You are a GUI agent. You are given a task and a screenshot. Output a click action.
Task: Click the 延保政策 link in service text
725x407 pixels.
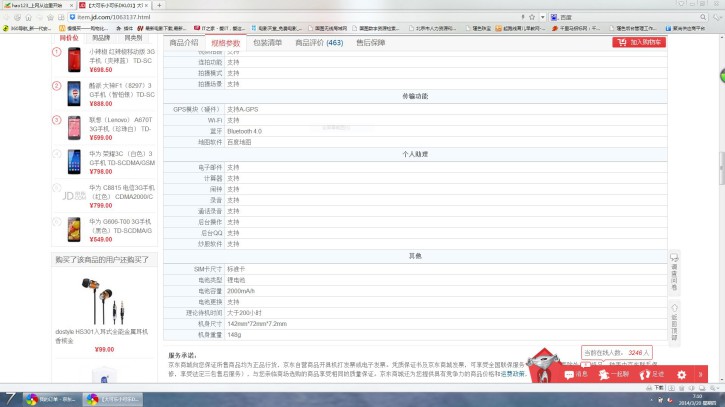[x=513, y=374]
